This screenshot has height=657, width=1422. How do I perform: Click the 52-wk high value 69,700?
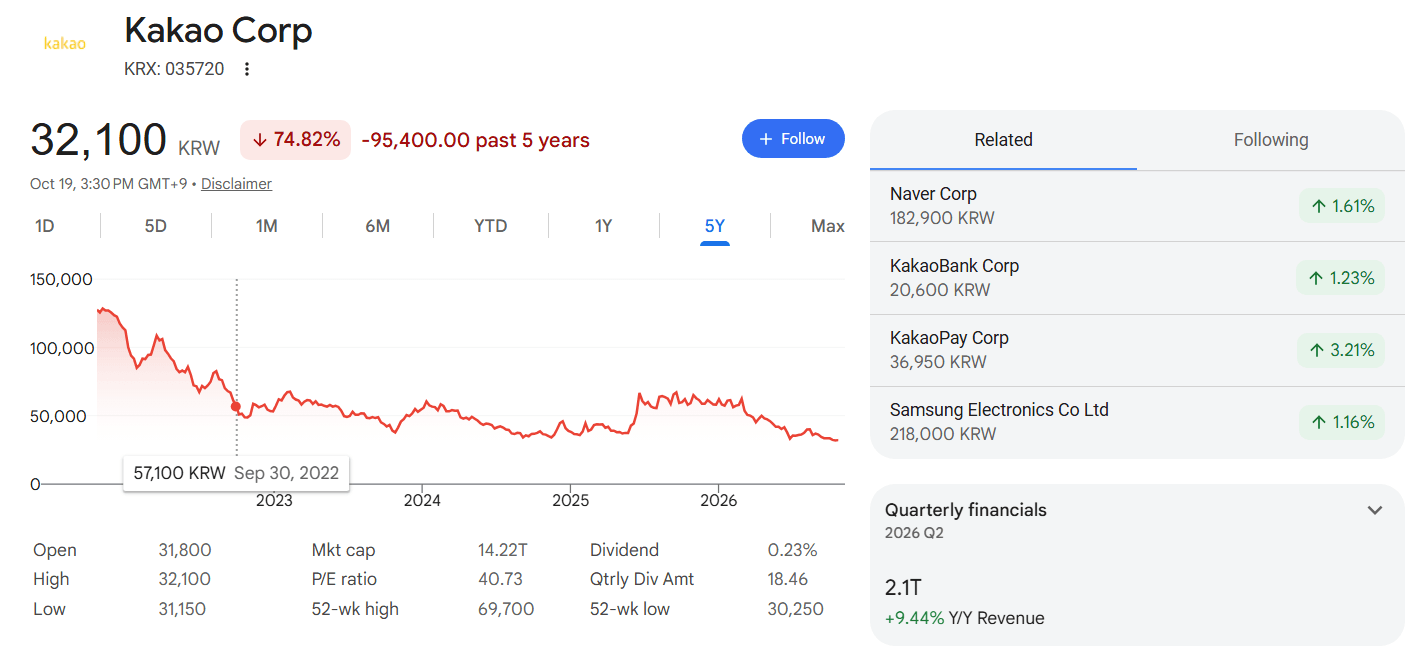(x=506, y=609)
